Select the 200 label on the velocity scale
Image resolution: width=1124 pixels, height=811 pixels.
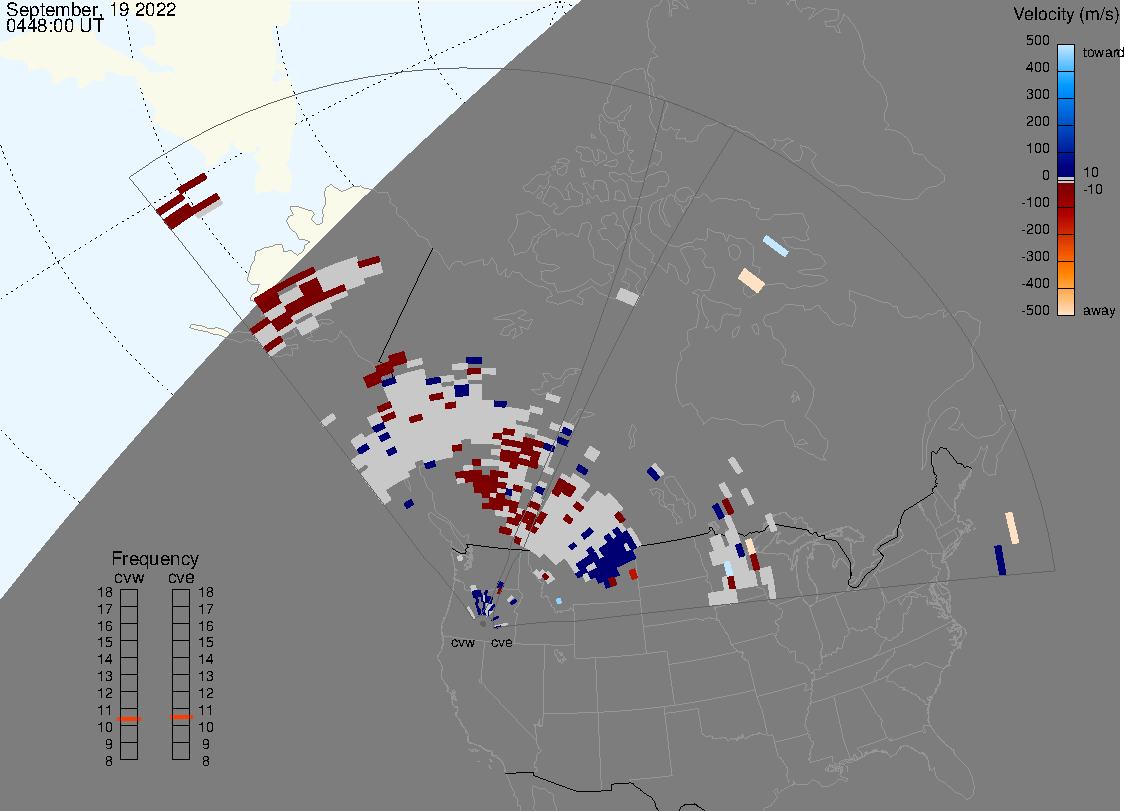tap(1037, 121)
